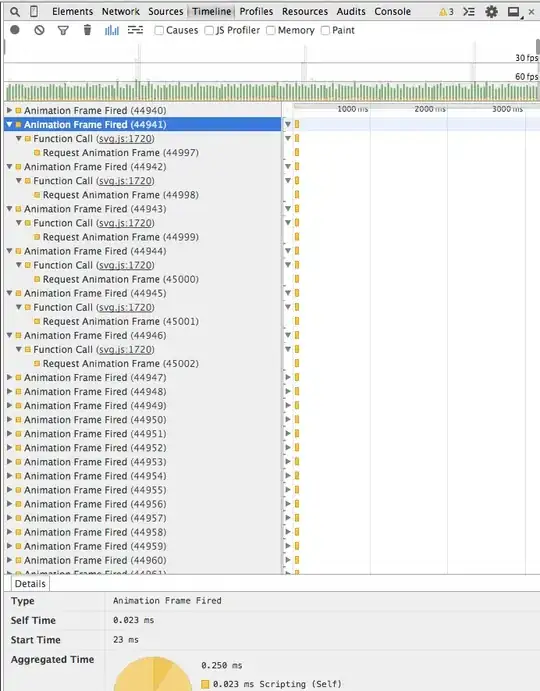Collapse Animation Frame Fired (44942)

coord(9,167)
